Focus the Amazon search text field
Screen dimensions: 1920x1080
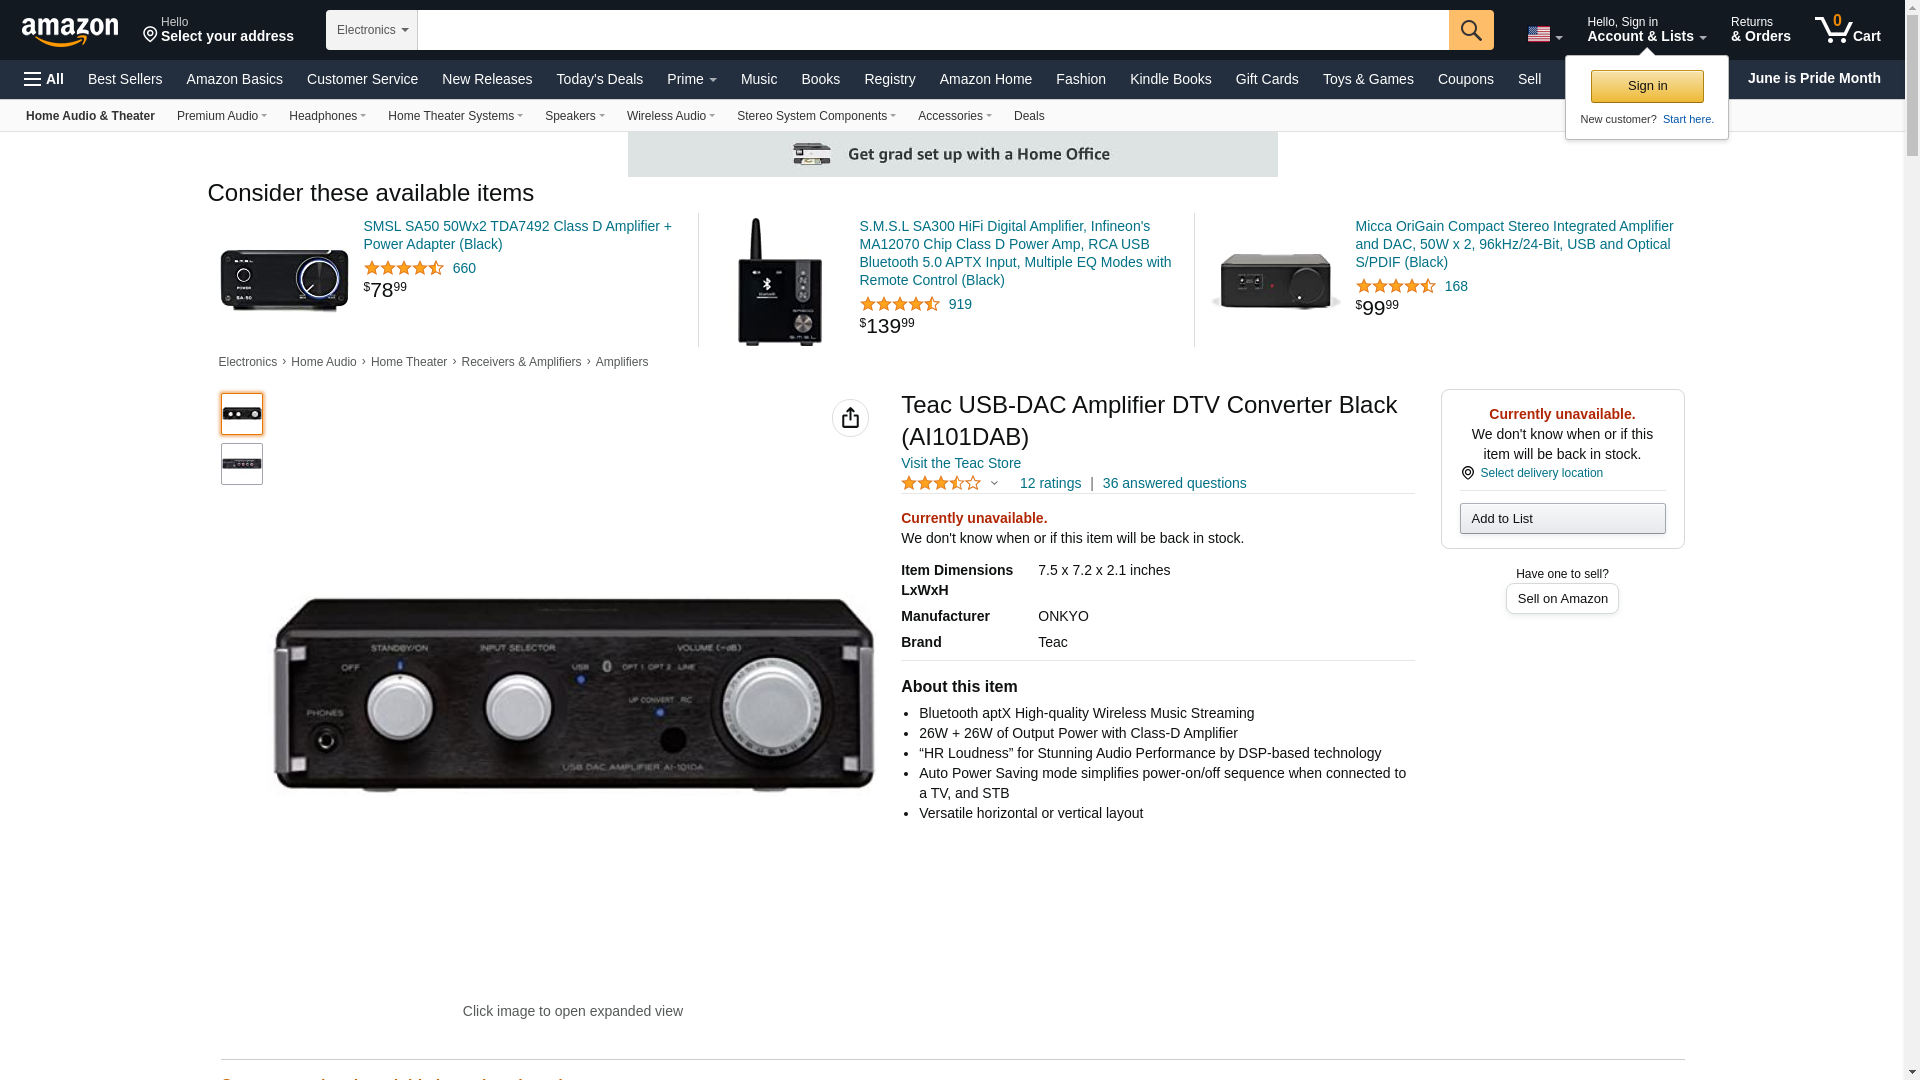click(x=933, y=30)
